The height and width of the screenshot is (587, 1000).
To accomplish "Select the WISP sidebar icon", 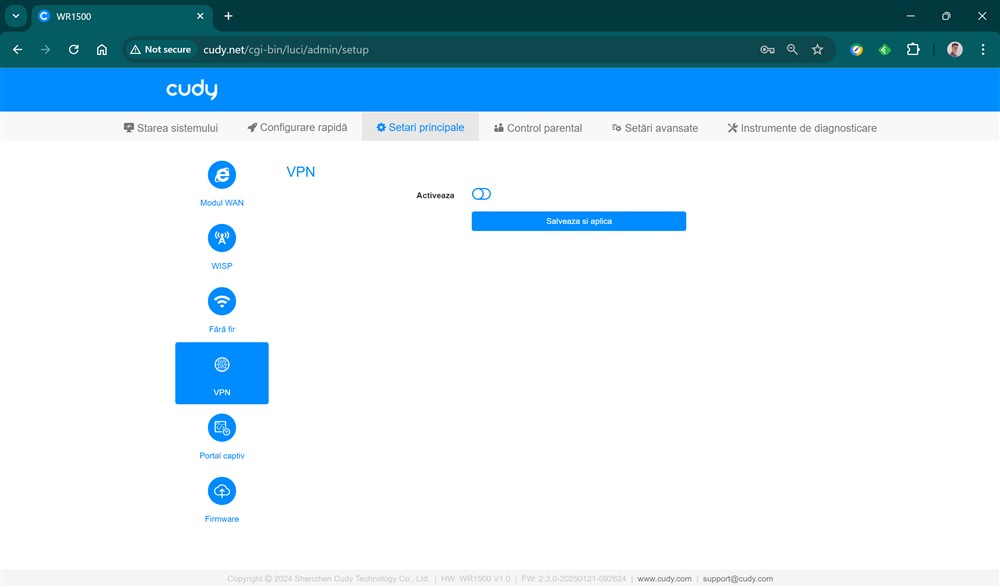I will (x=222, y=238).
